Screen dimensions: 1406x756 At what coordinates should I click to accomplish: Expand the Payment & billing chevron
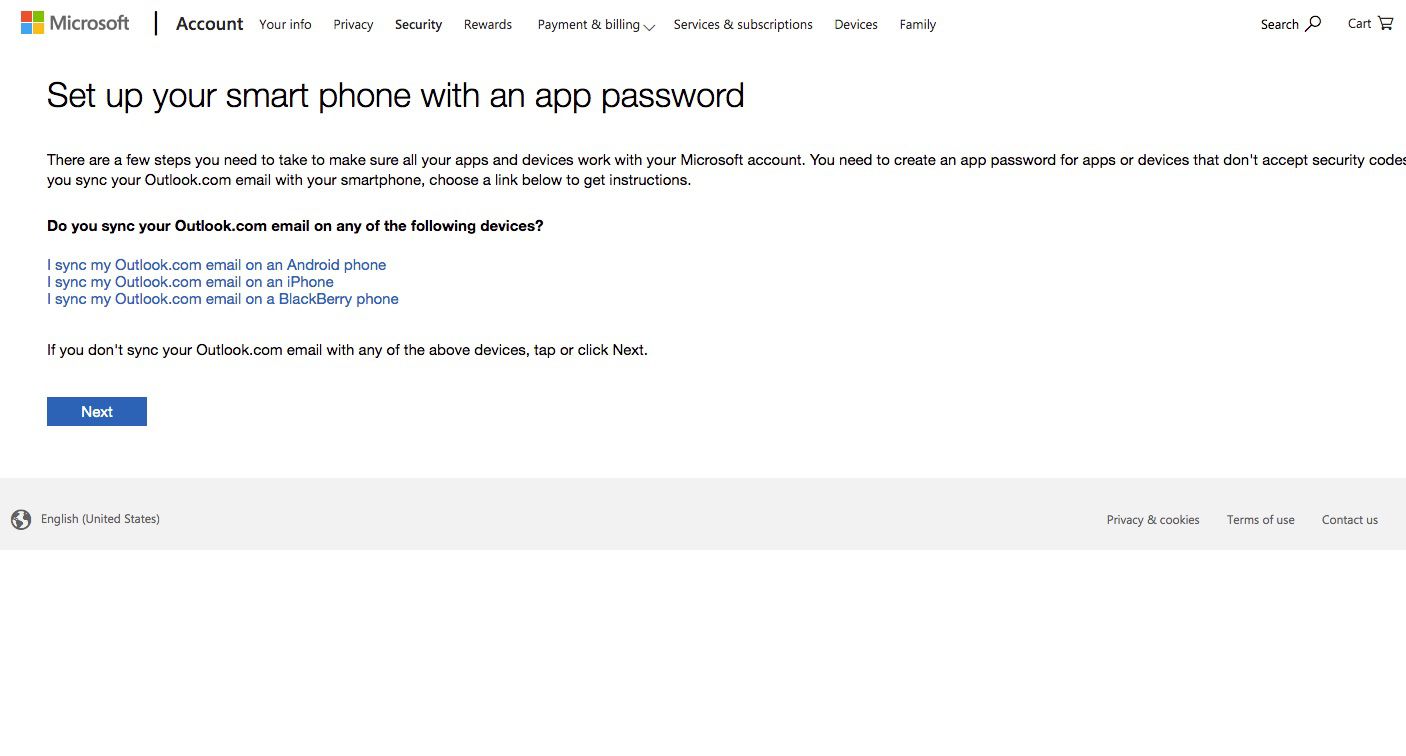(649, 27)
